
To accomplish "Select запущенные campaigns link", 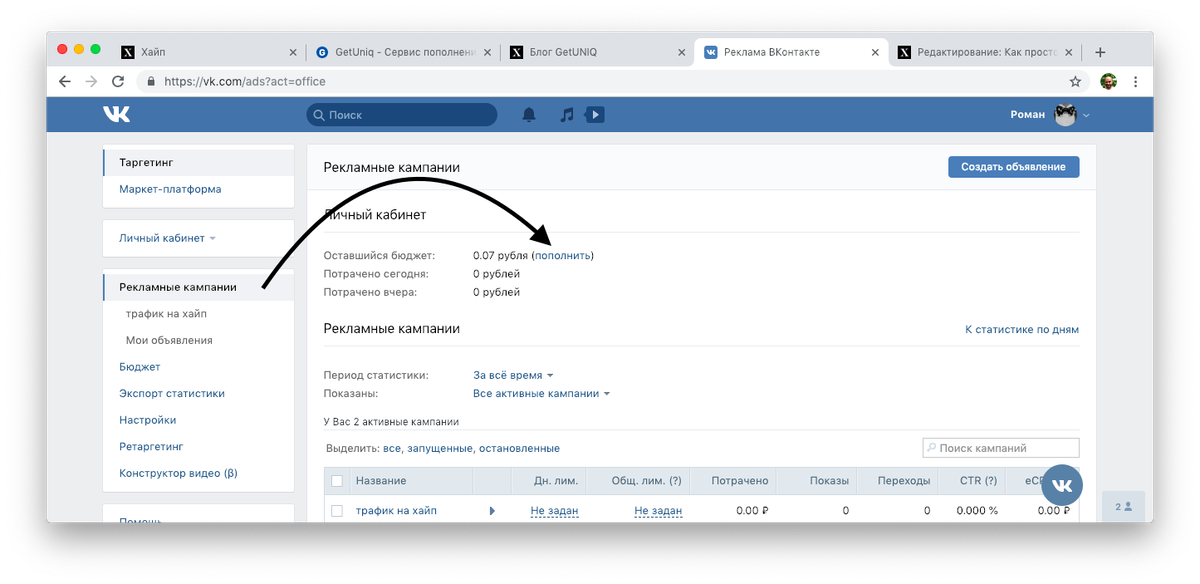I will (439, 448).
